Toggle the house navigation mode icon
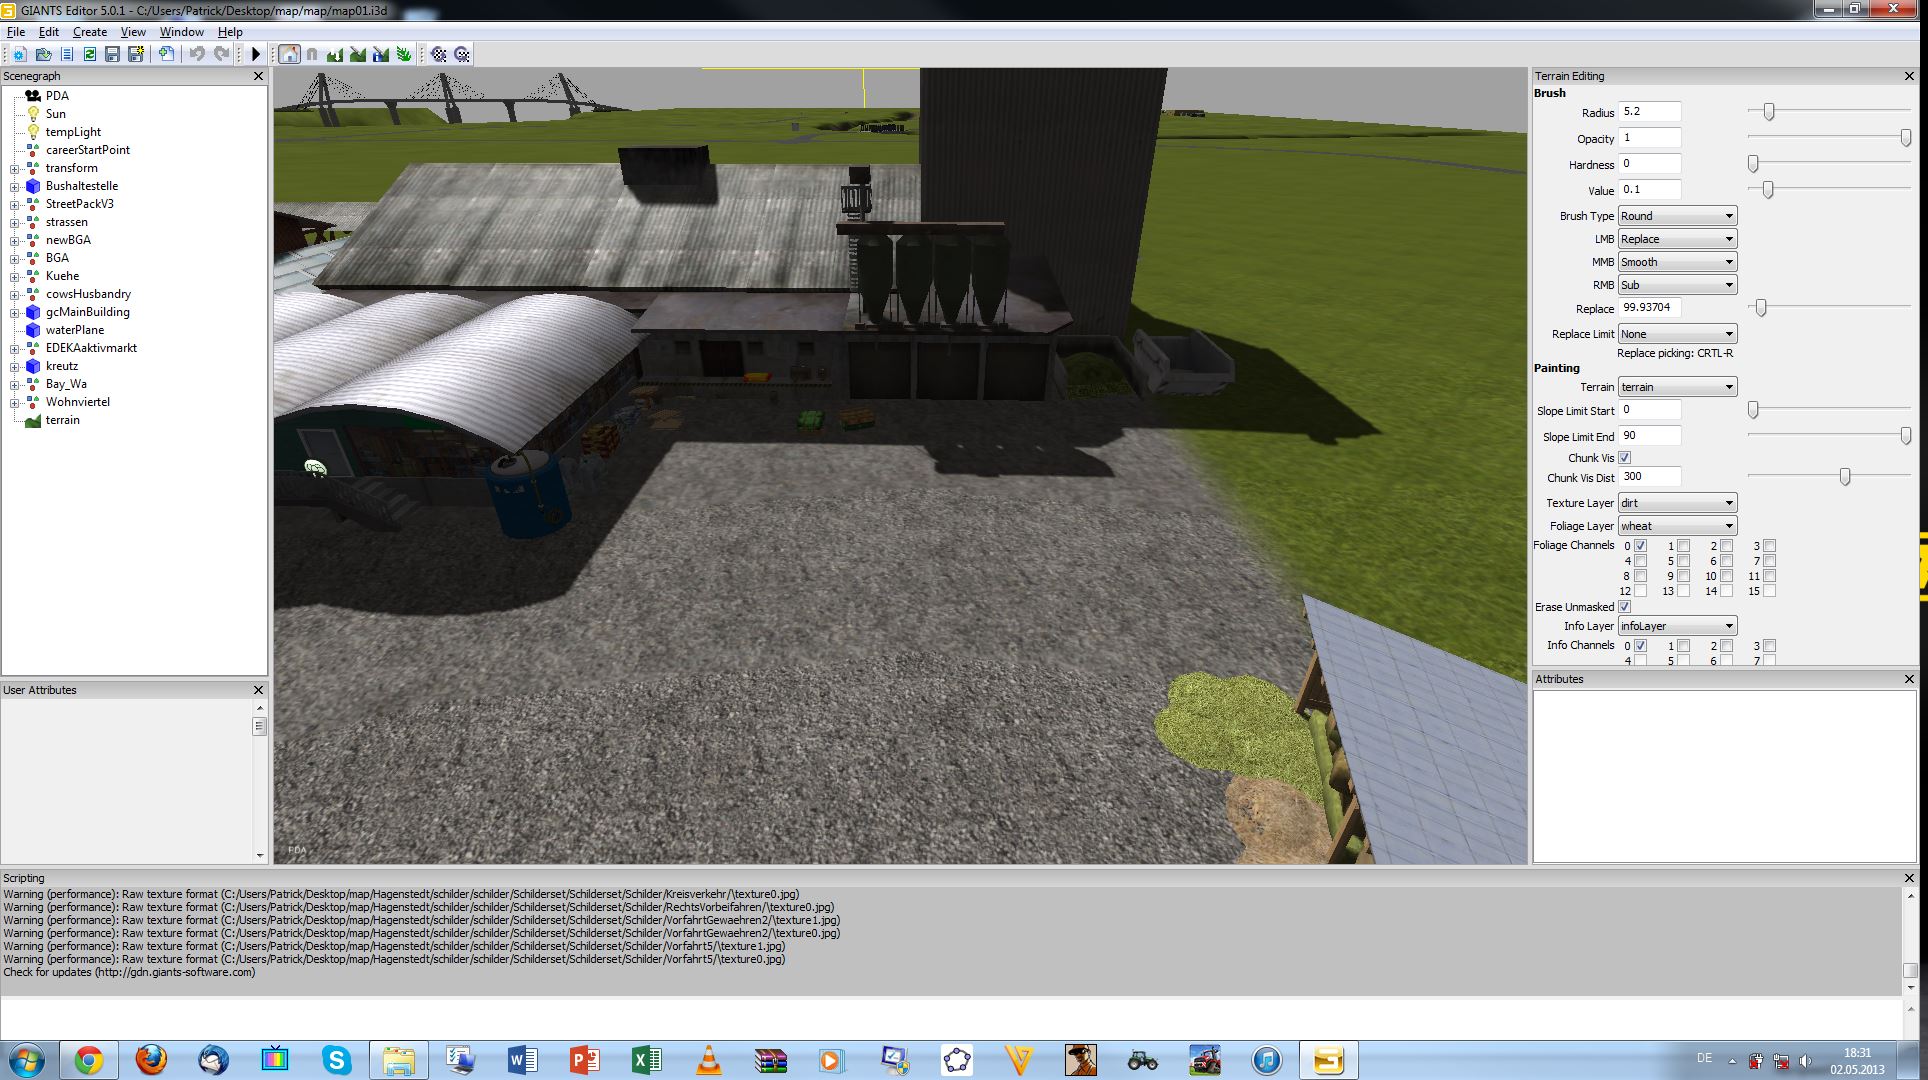 pos(289,54)
